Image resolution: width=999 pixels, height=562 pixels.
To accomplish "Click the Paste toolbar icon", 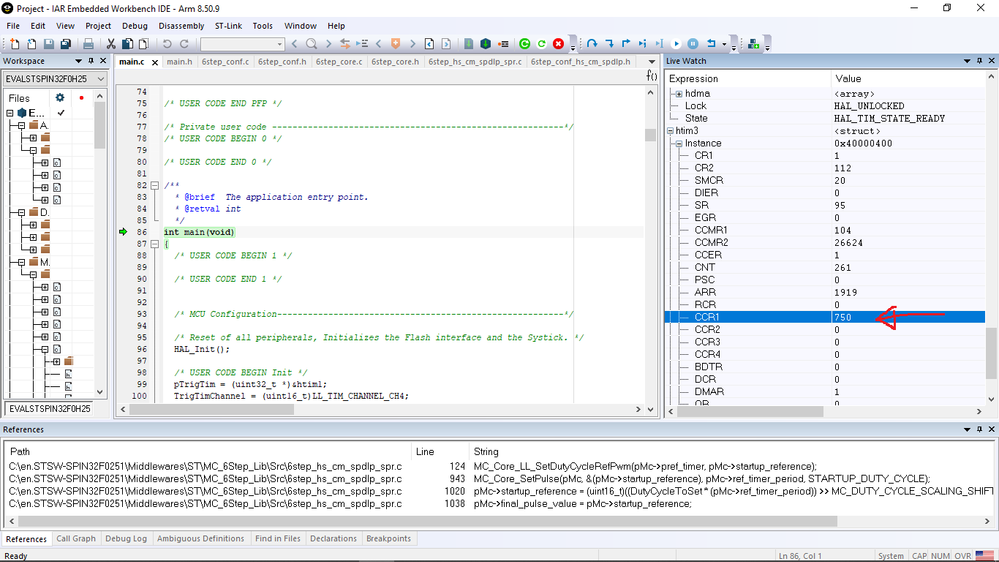I will point(144,43).
